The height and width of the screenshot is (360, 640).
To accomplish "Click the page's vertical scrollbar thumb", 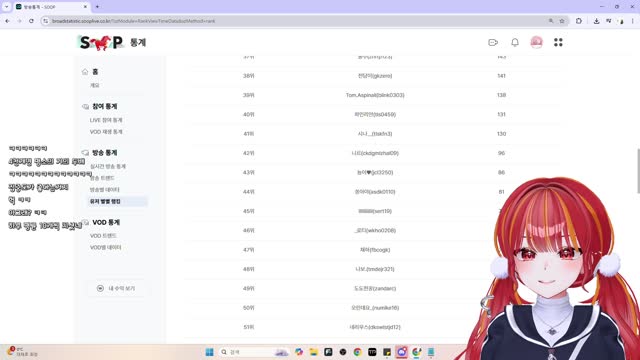I will click(638, 171).
